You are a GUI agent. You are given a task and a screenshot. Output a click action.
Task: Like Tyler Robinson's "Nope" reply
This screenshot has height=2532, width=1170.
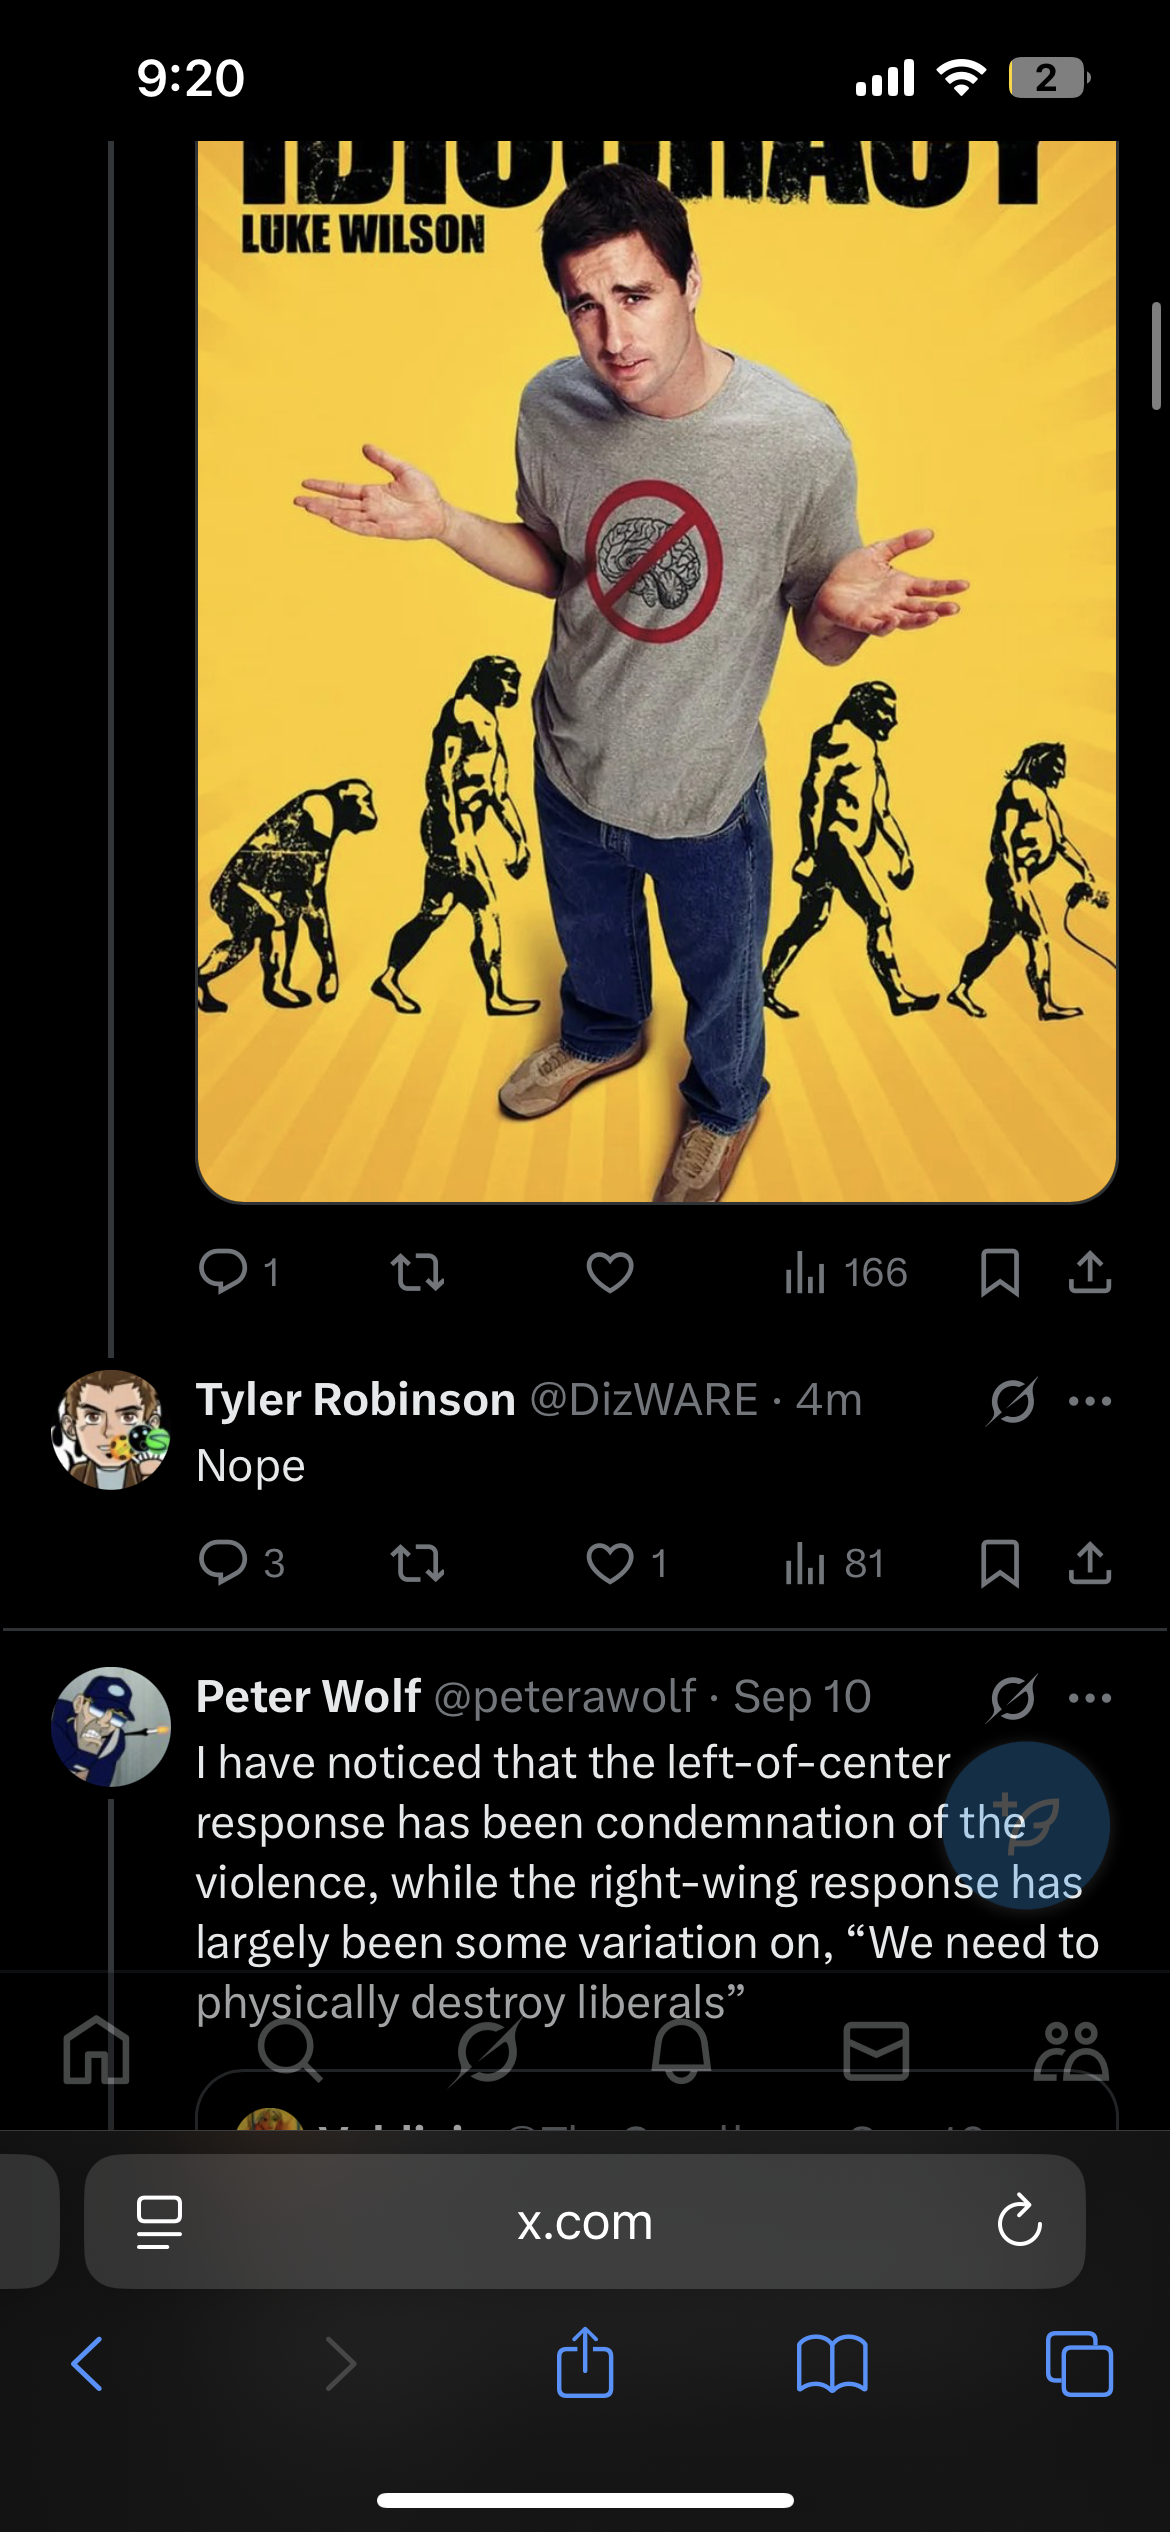[x=610, y=1563]
